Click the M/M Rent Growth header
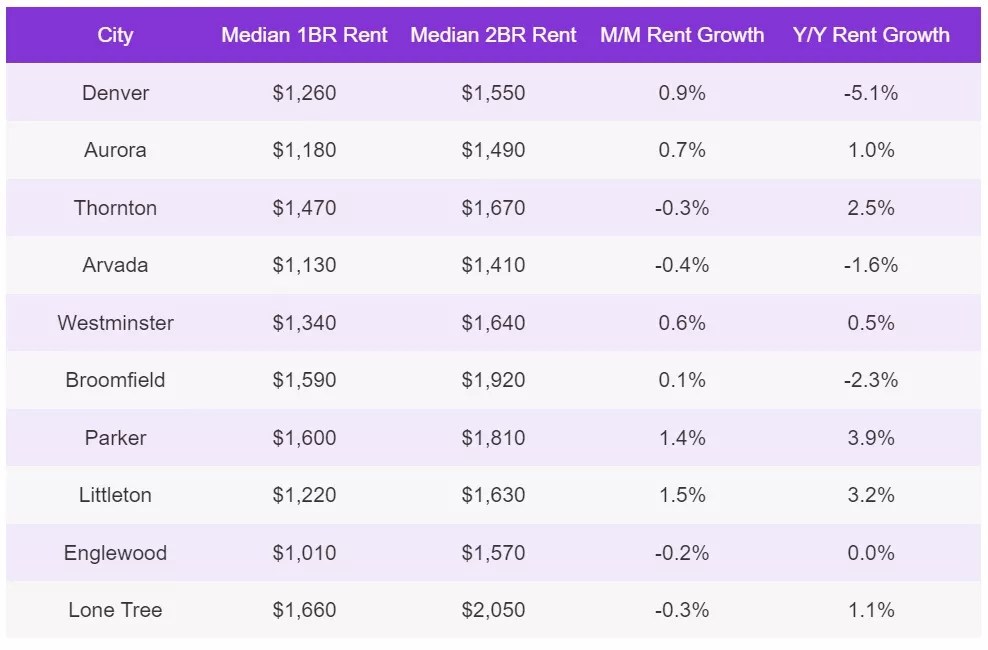 tap(682, 35)
